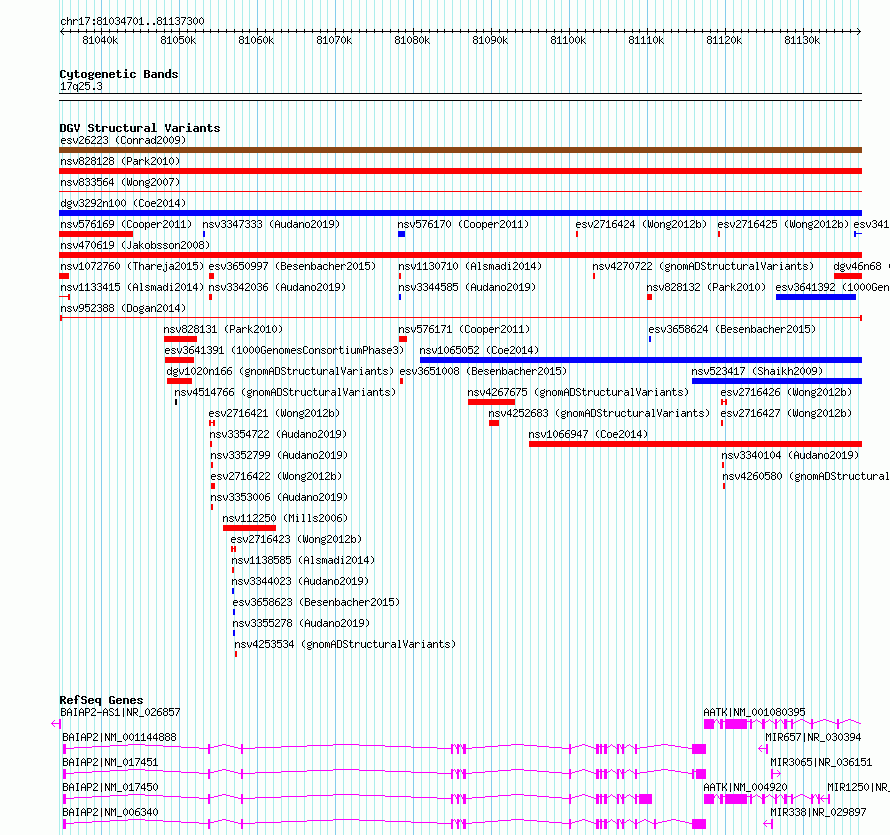The height and width of the screenshot is (835, 890).
Task: Click nsv4253534 gnomAD variant label
Action: [345, 644]
